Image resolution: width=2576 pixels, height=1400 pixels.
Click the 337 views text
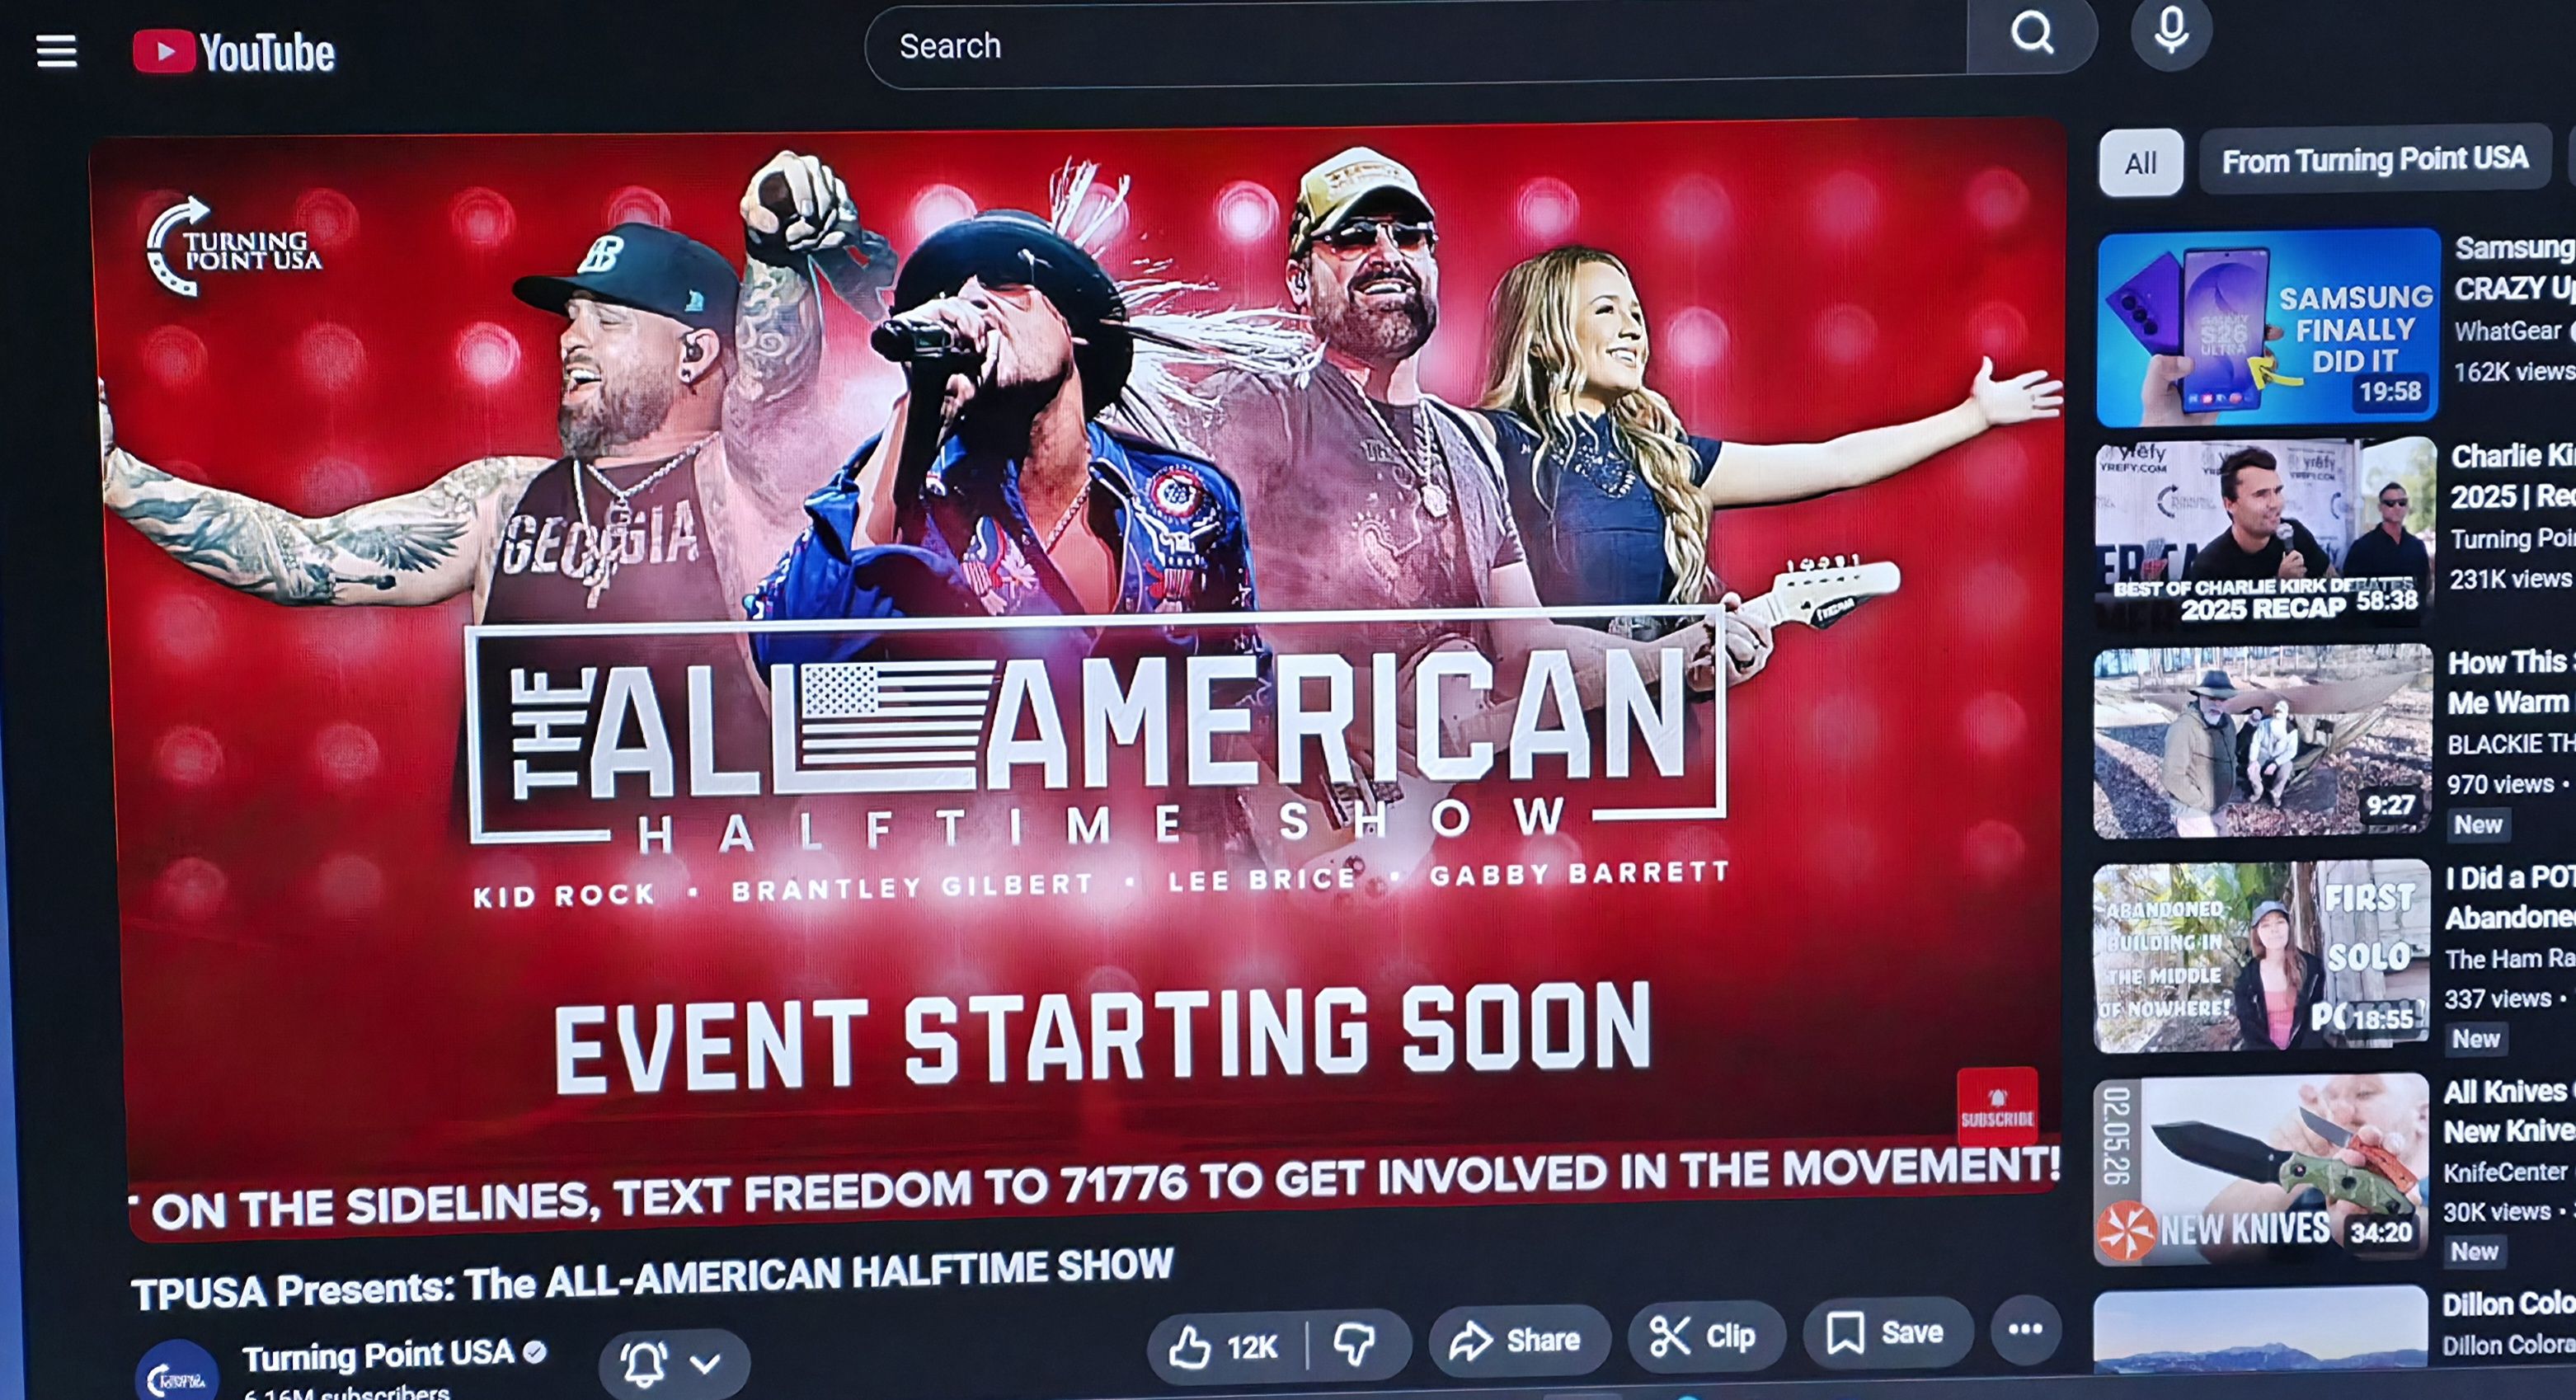click(2497, 998)
